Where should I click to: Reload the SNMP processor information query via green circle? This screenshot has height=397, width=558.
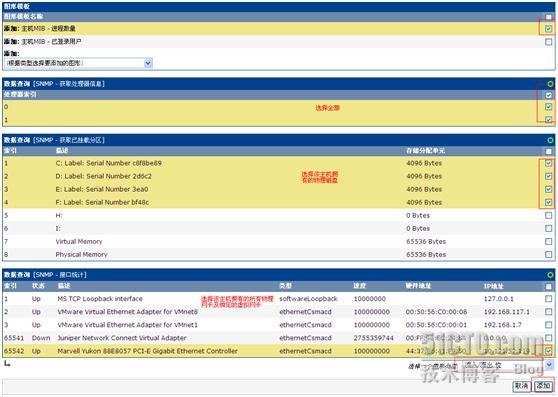coord(550,84)
